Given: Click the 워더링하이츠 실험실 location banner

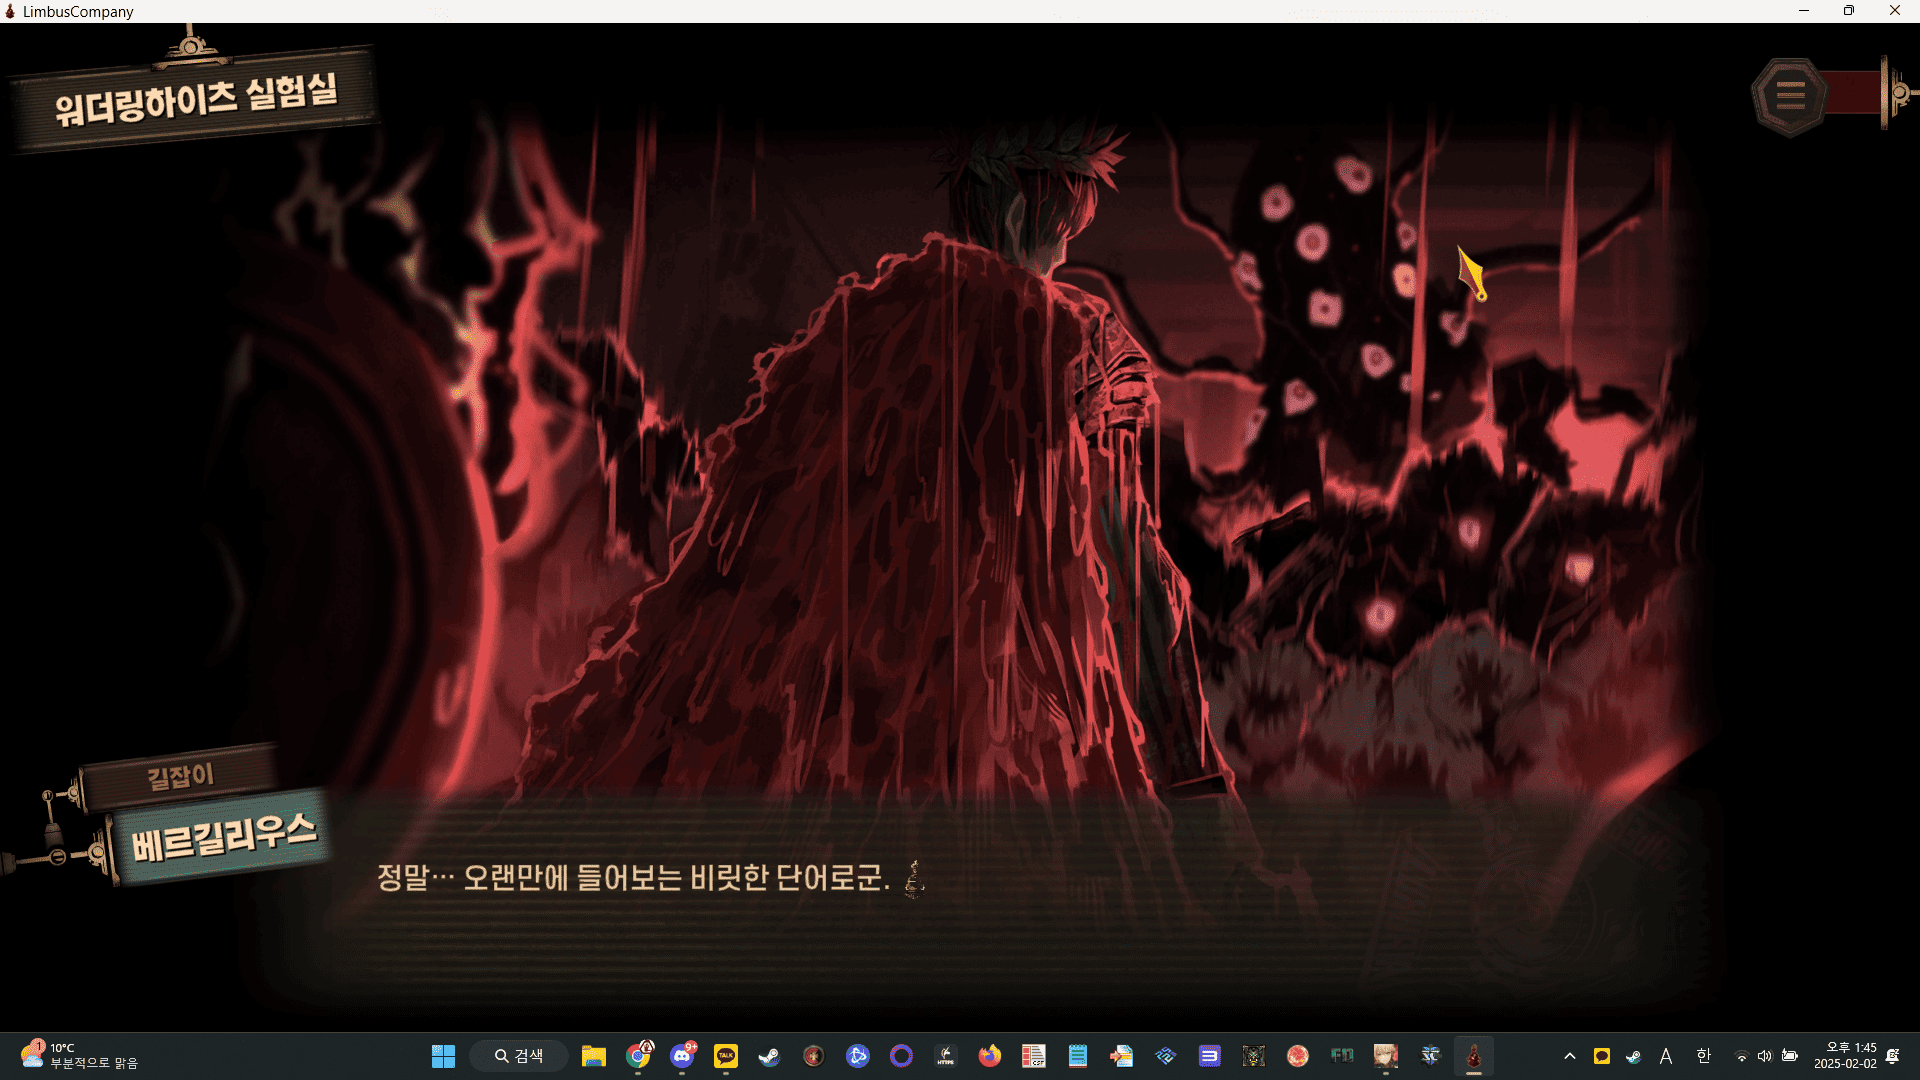Looking at the screenshot, I should coord(195,98).
